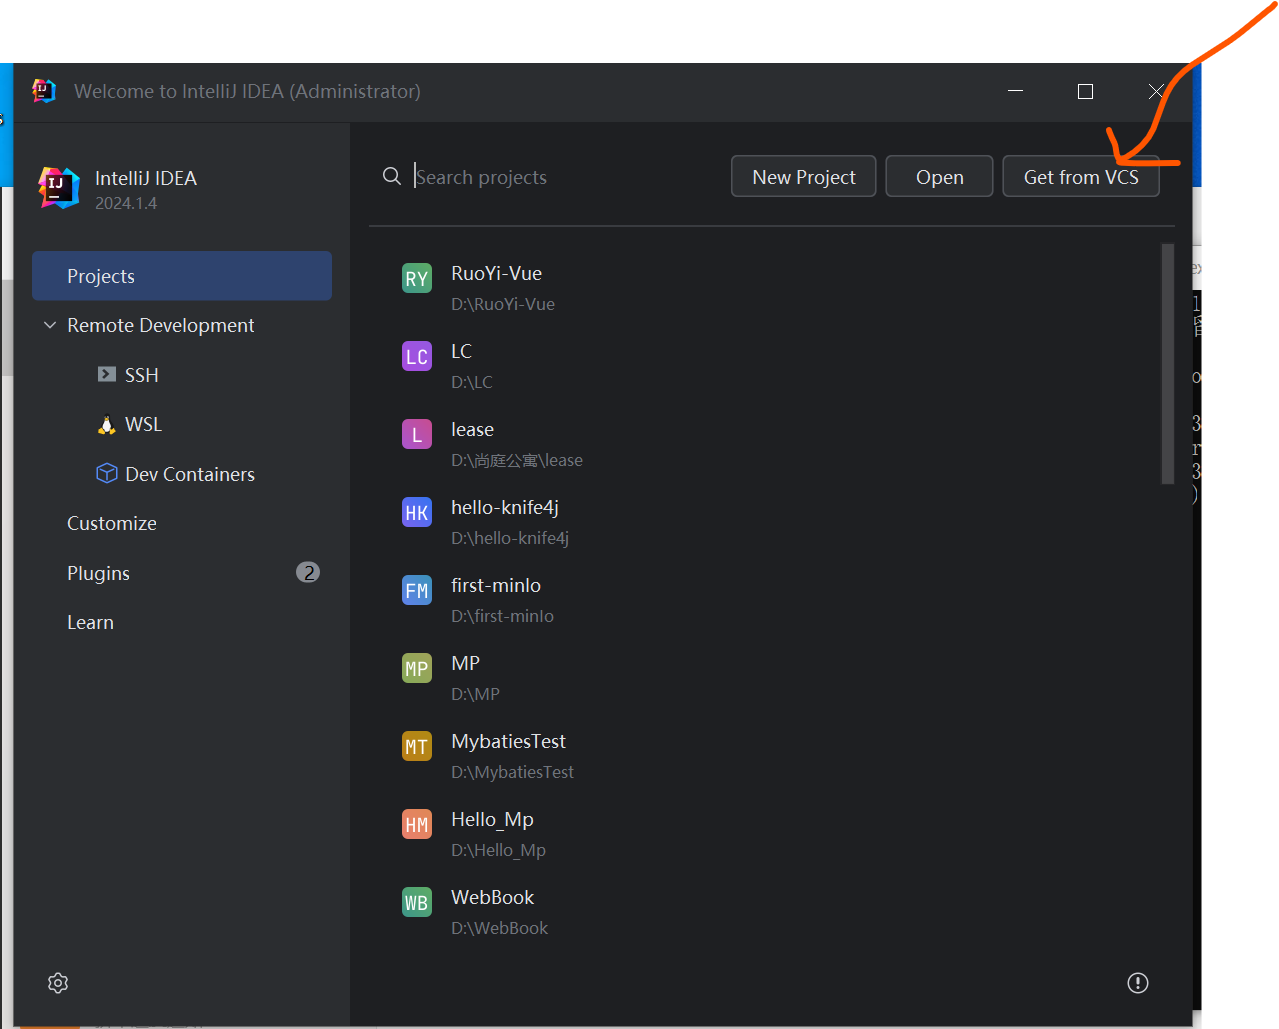Click the WB project icon
This screenshot has width=1279, height=1029.
click(x=417, y=902)
